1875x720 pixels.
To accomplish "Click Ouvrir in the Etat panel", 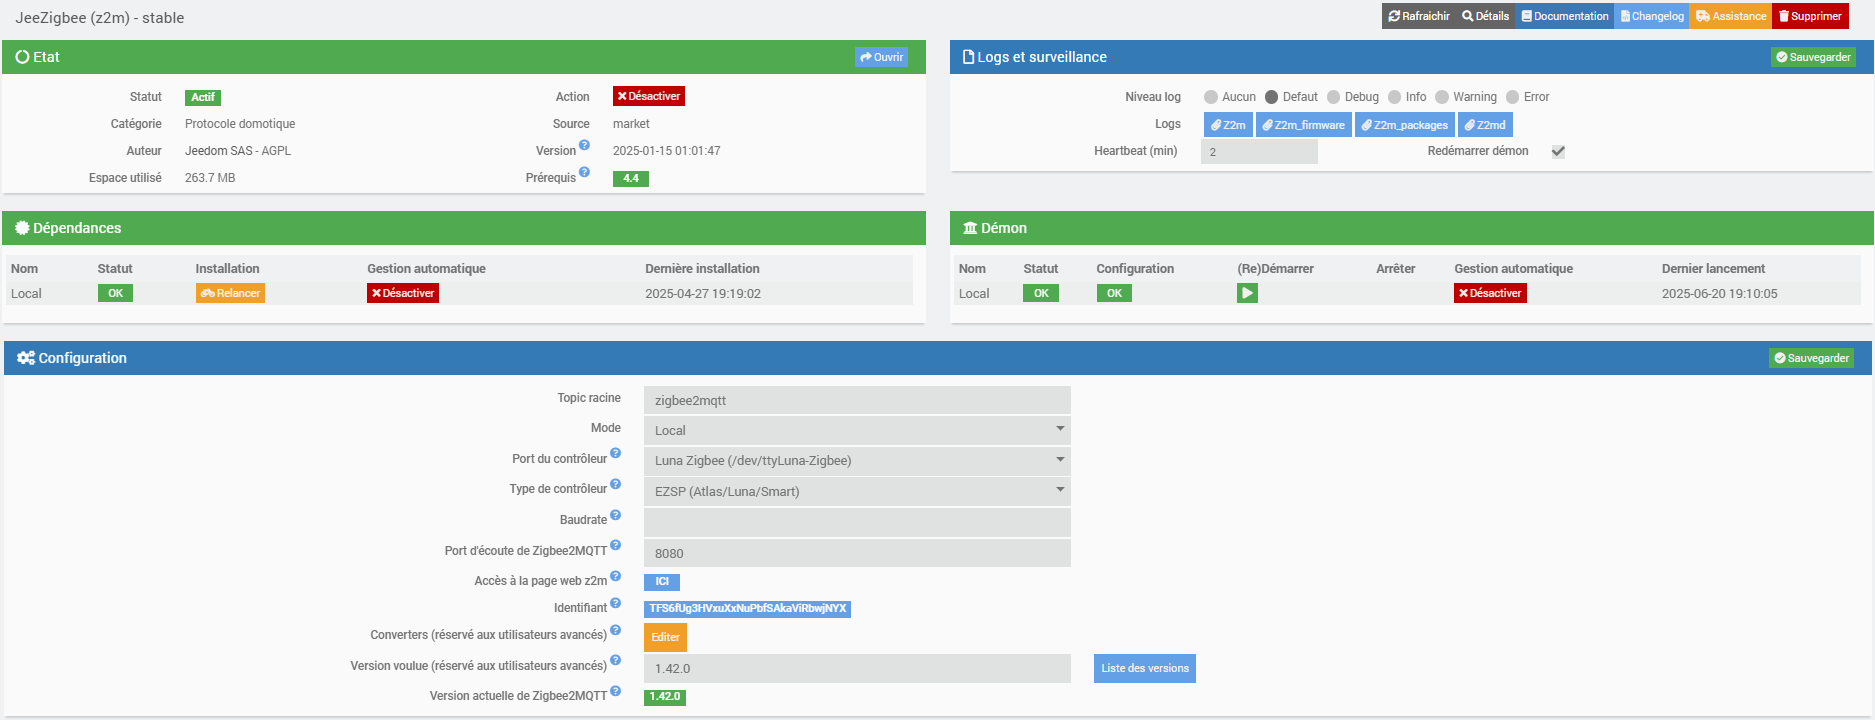I will coord(881,57).
